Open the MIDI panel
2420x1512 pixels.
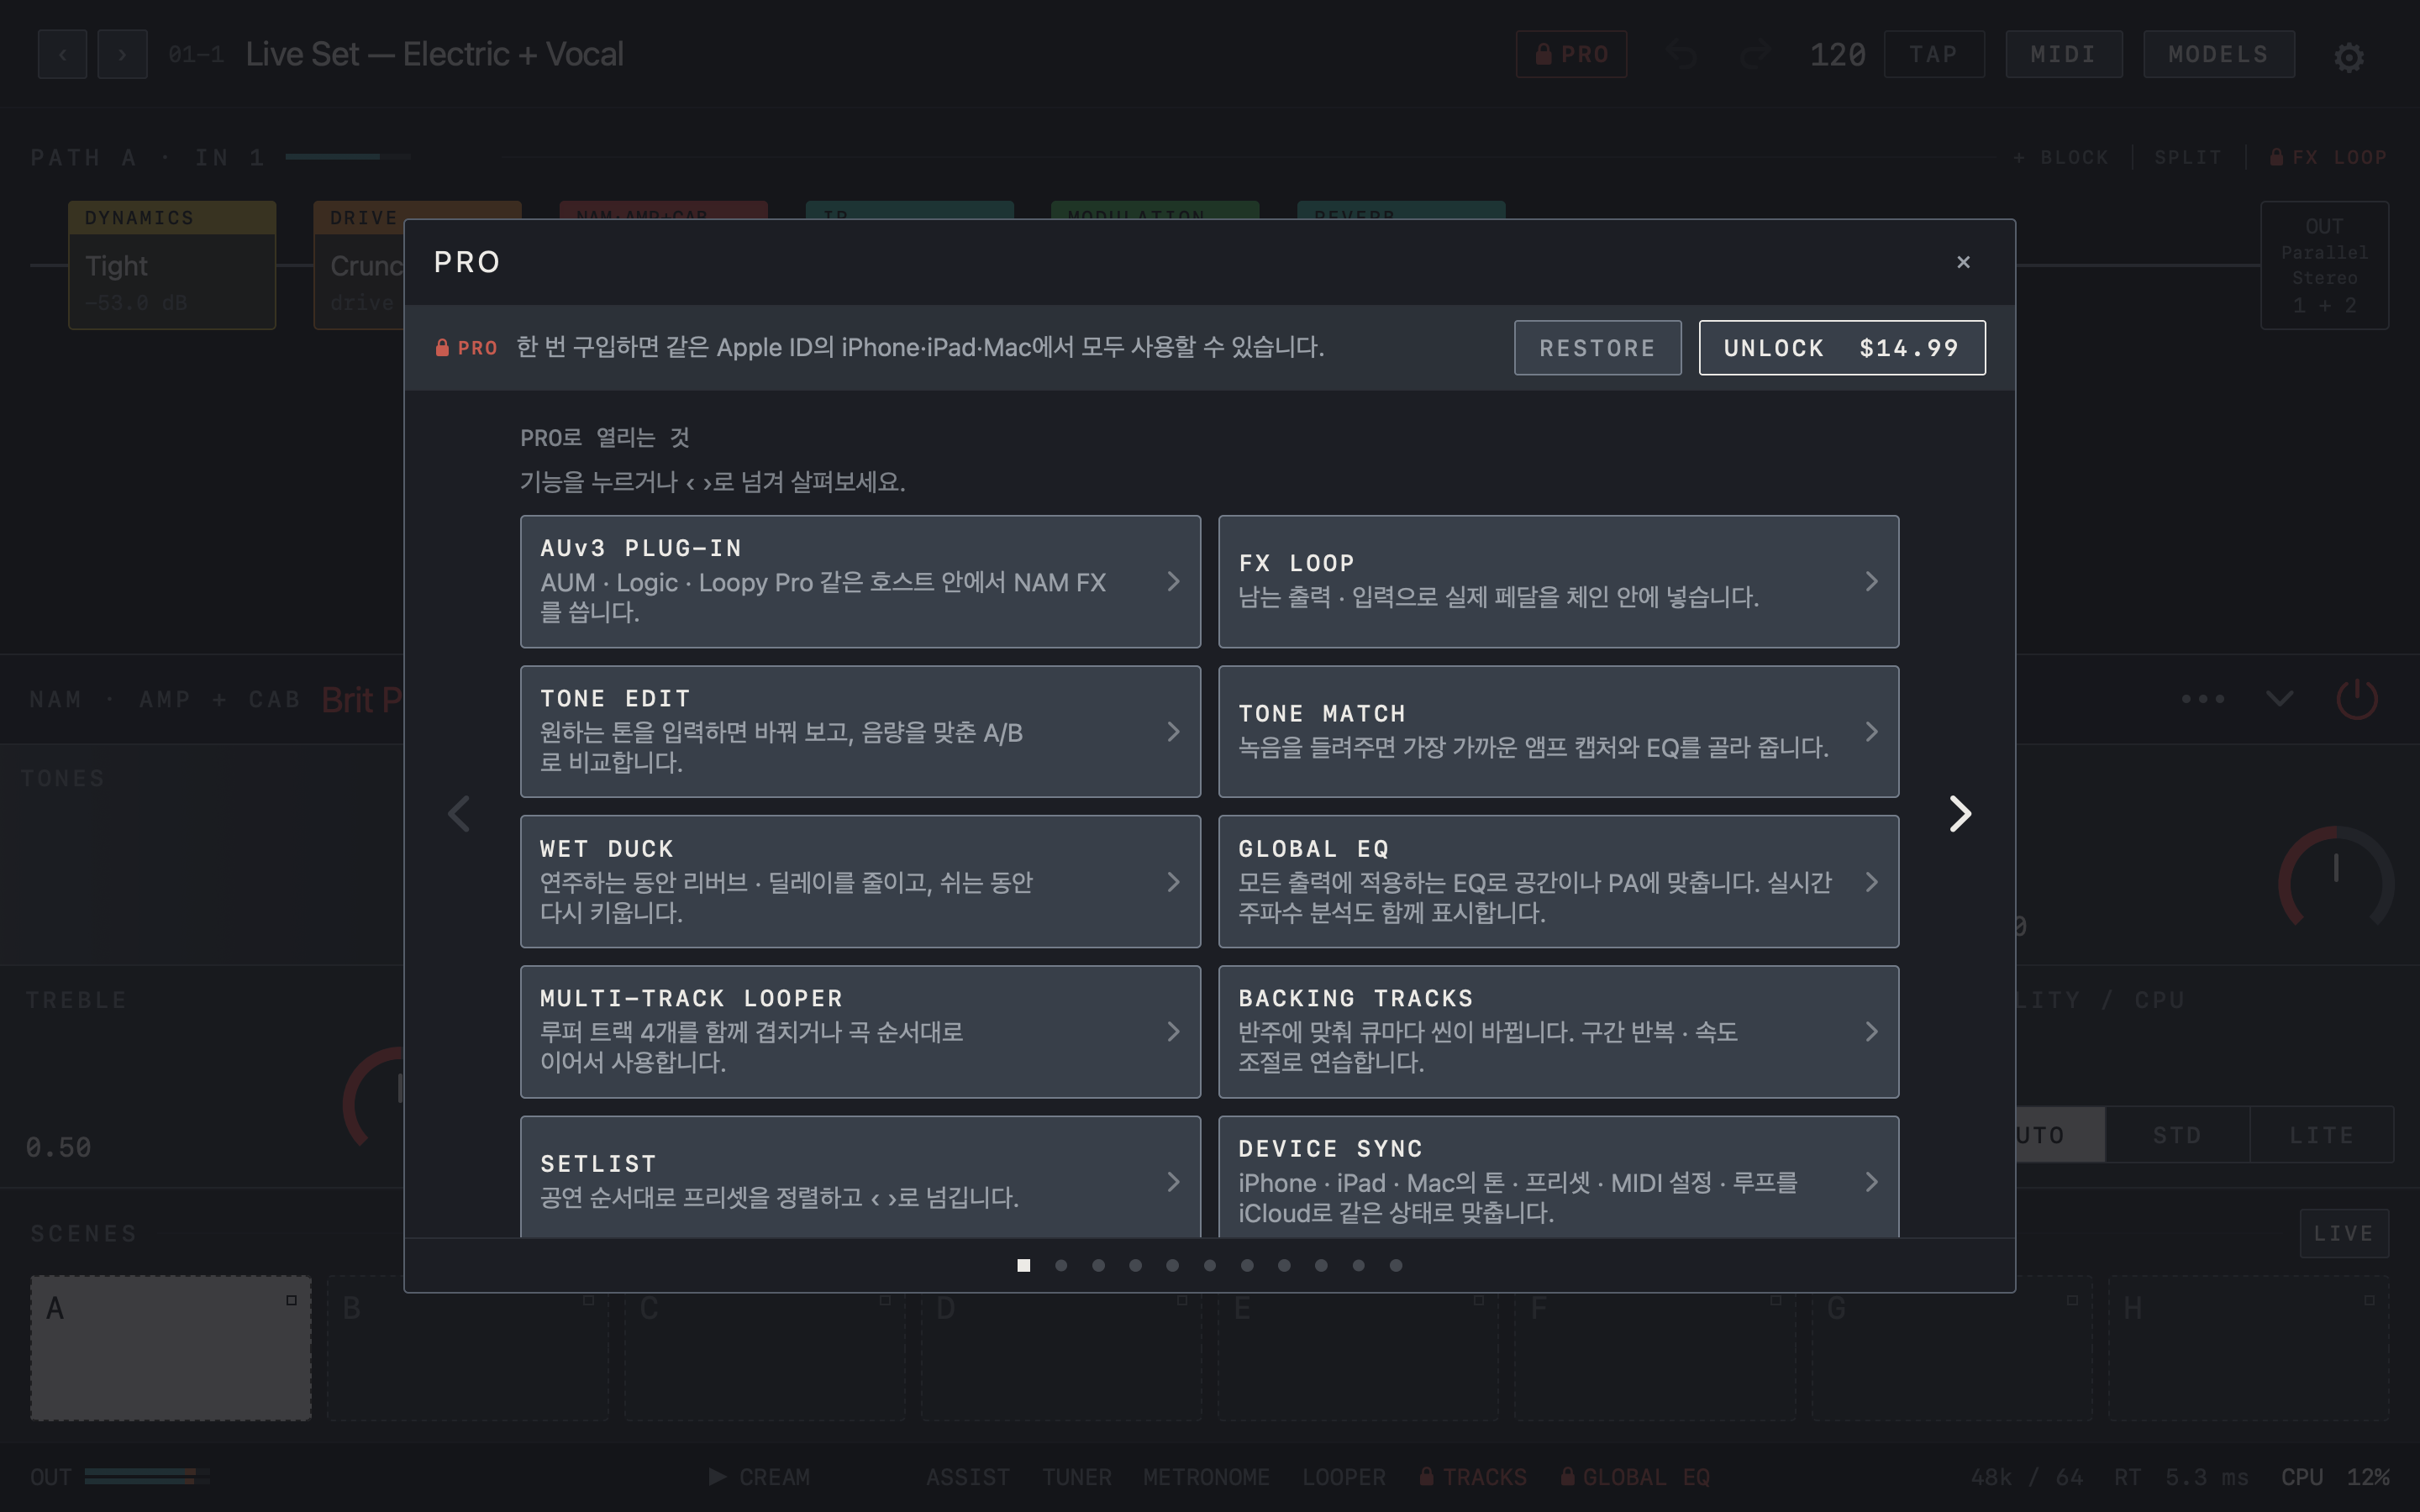[x=2063, y=54]
